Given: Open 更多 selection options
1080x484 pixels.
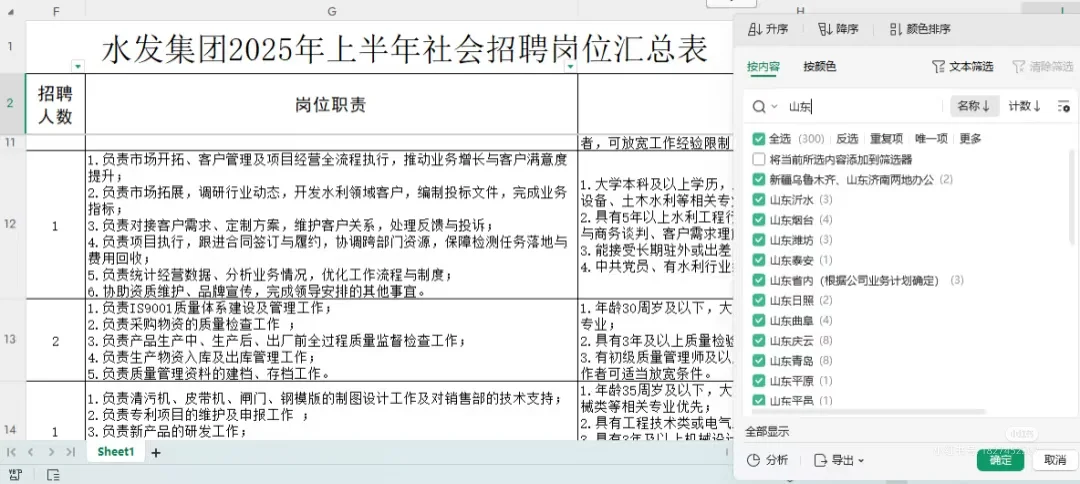Looking at the screenshot, I should [970, 138].
